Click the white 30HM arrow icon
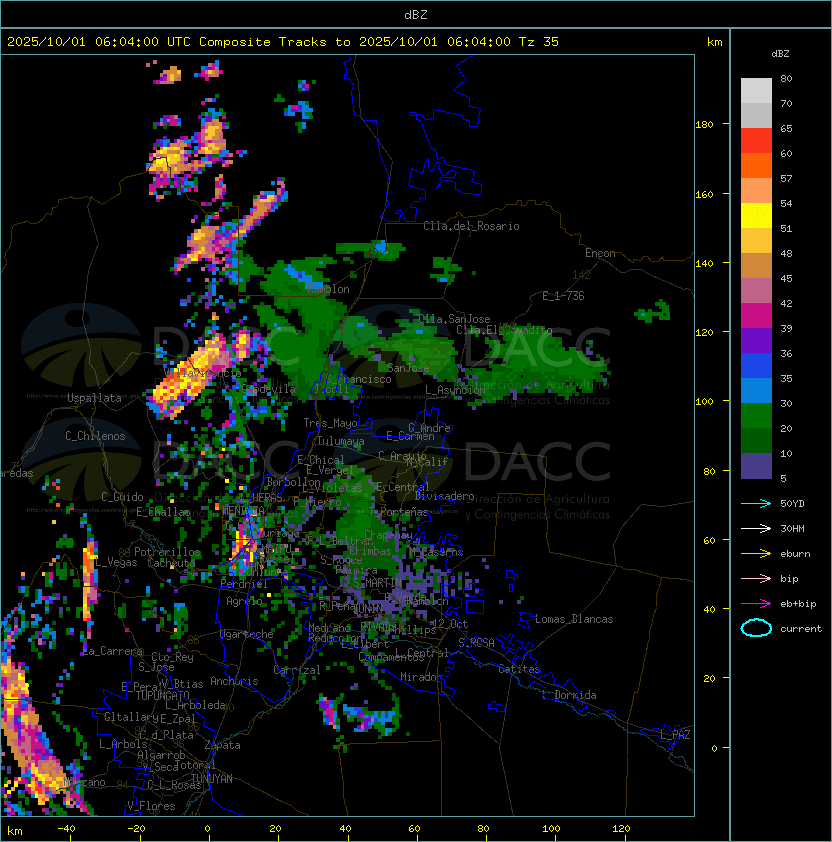Screen dimensions: 832x842 point(756,528)
